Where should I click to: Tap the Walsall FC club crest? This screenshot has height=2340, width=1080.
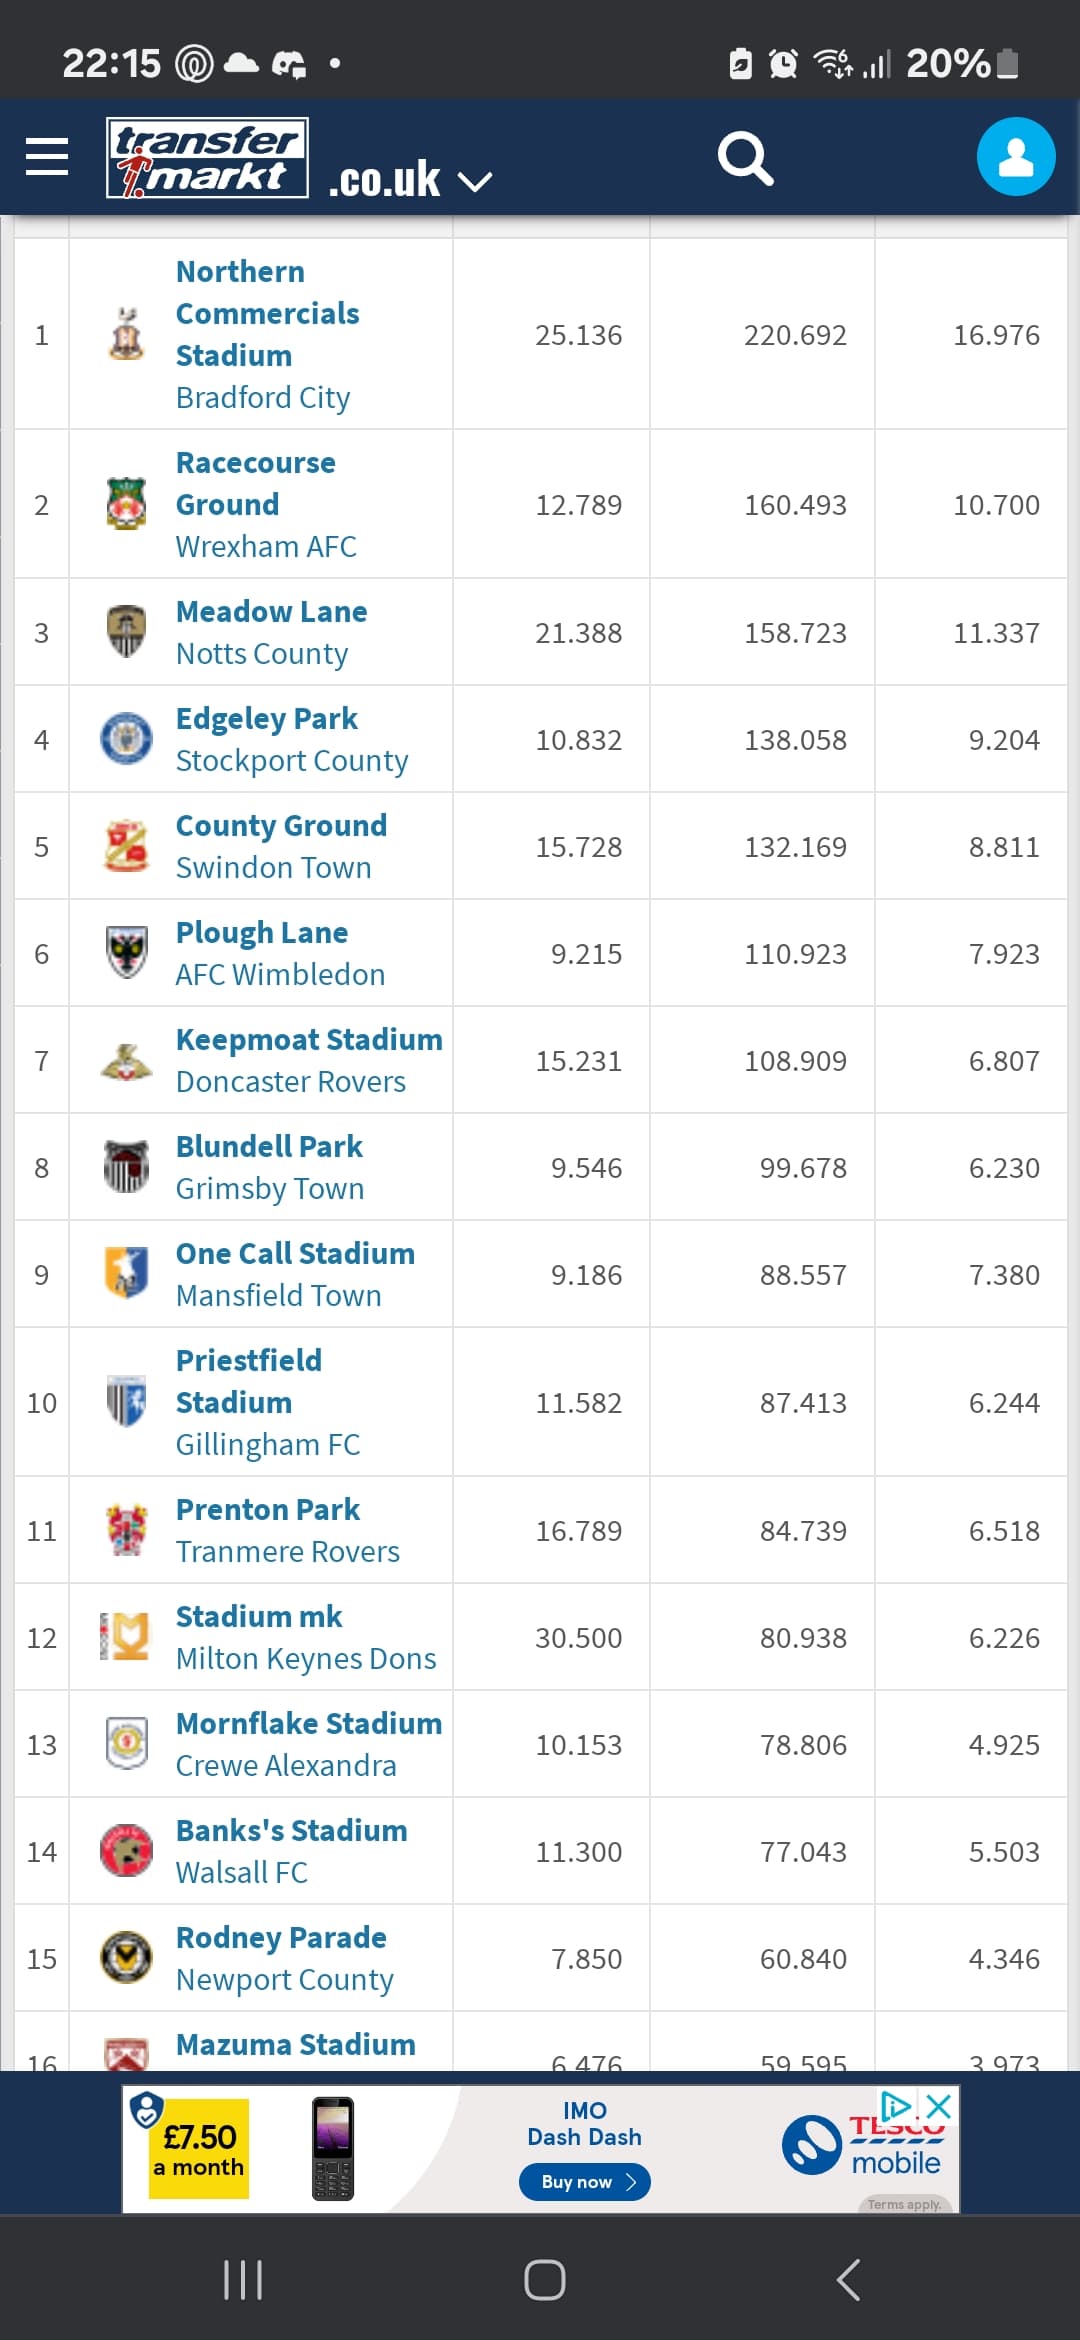click(126, 1851)
